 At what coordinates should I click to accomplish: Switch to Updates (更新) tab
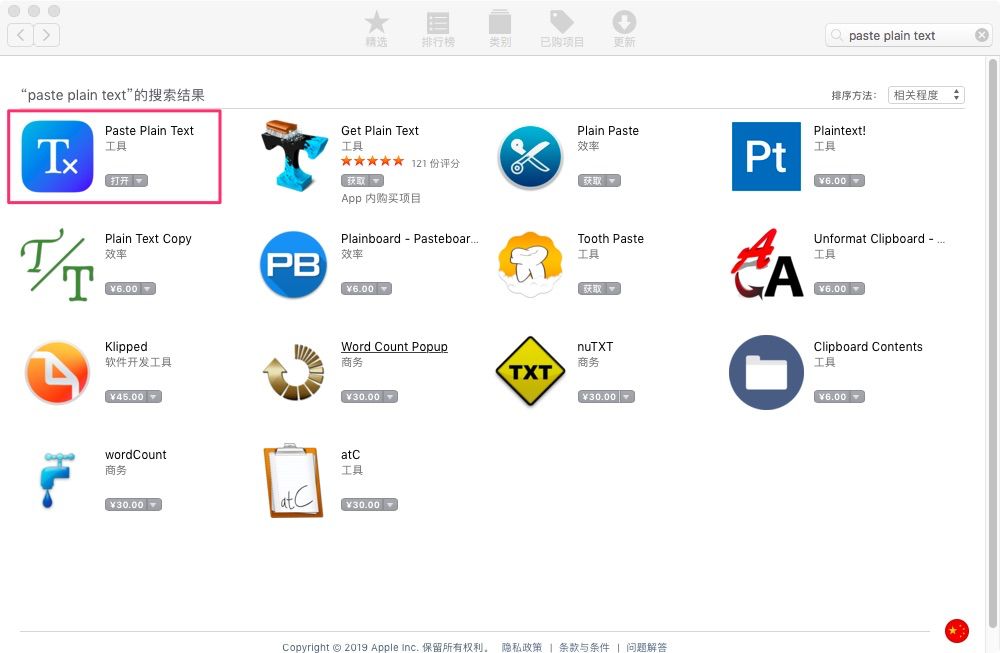(624, 29)
